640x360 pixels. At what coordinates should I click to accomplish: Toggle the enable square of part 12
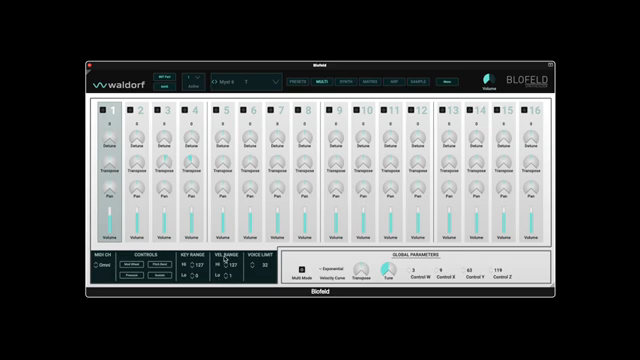(411, 110)
